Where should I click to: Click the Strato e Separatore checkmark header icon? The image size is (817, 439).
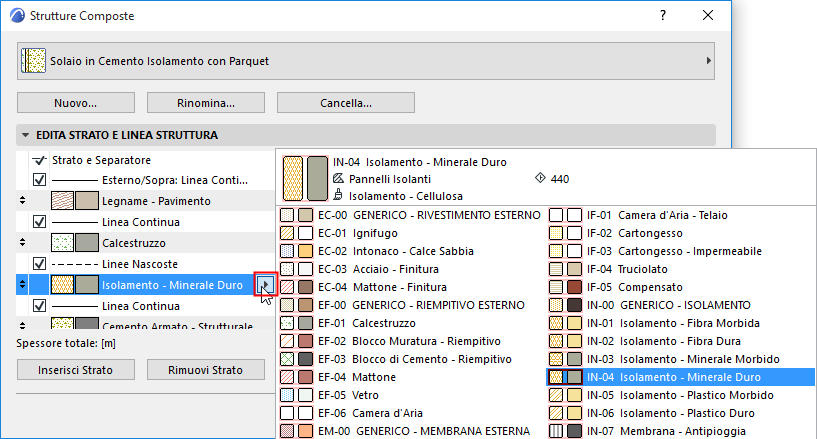point(39,160)
